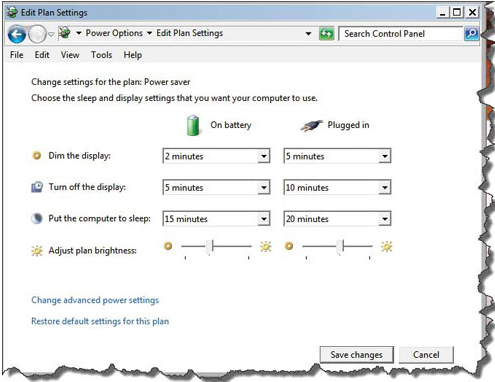The image size is (495, 382).
Task: Click the sun icon beside Adjust plan brightness
Action: click(x=37, y=250)
